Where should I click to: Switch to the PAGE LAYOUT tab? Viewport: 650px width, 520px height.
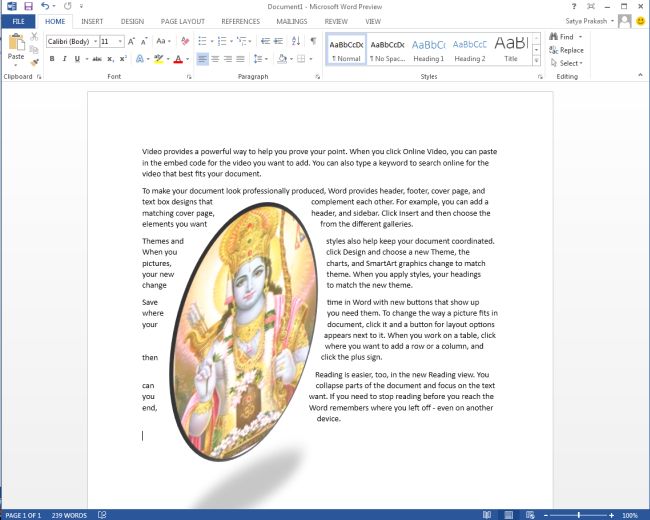(x=183, y=22)
